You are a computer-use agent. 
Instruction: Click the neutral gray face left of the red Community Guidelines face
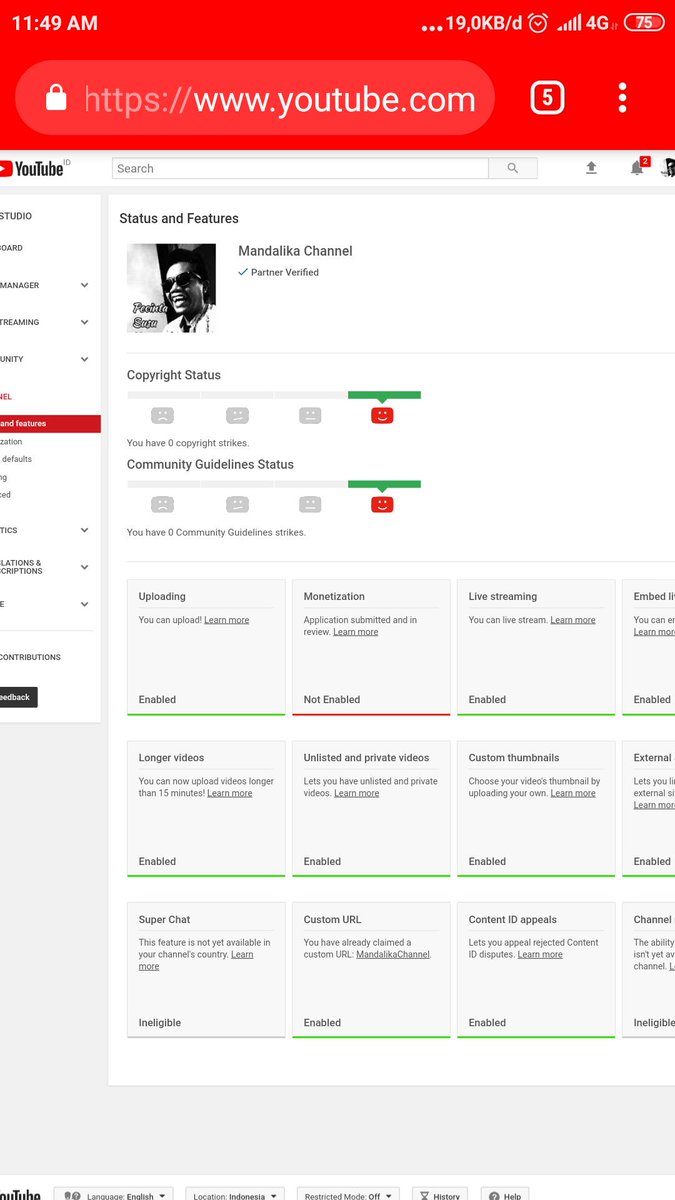click(310, 504)
